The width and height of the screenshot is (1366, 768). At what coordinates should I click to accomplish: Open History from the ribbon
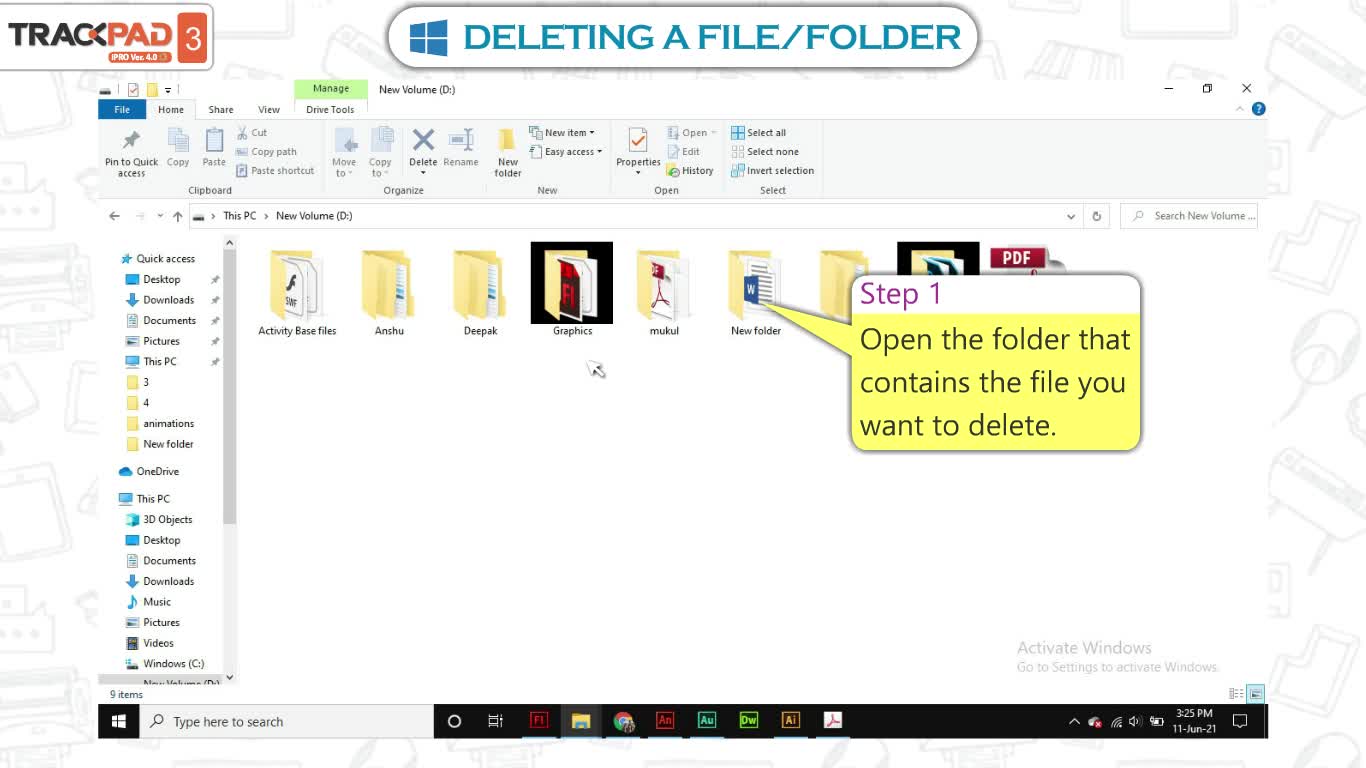point(691,171)
